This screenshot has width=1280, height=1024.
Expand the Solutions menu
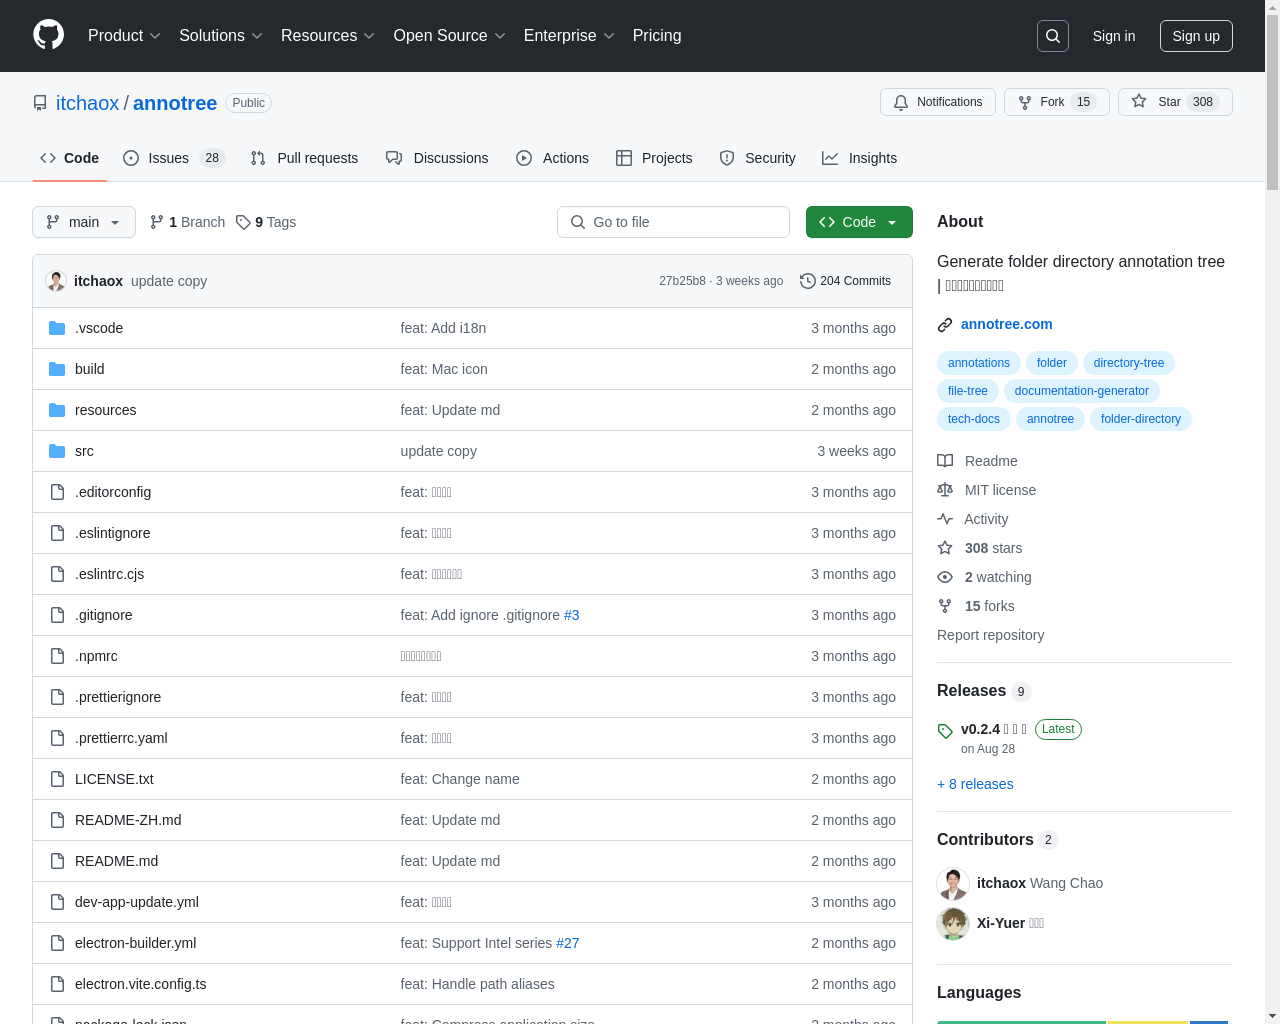point(221,36)
